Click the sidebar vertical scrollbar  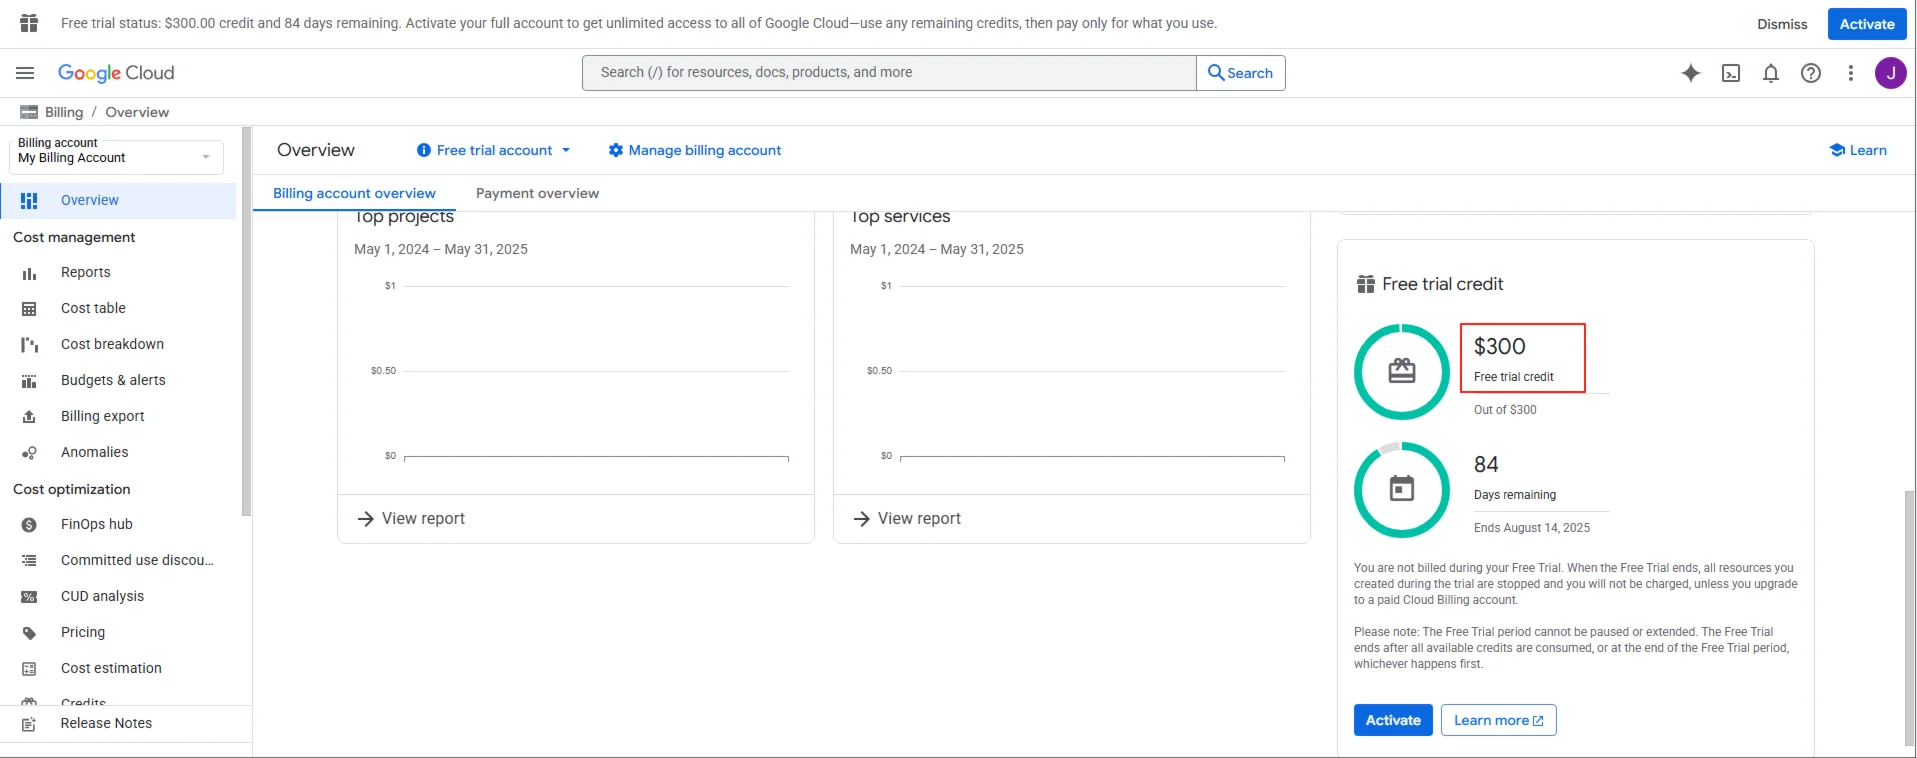point(246,320)
